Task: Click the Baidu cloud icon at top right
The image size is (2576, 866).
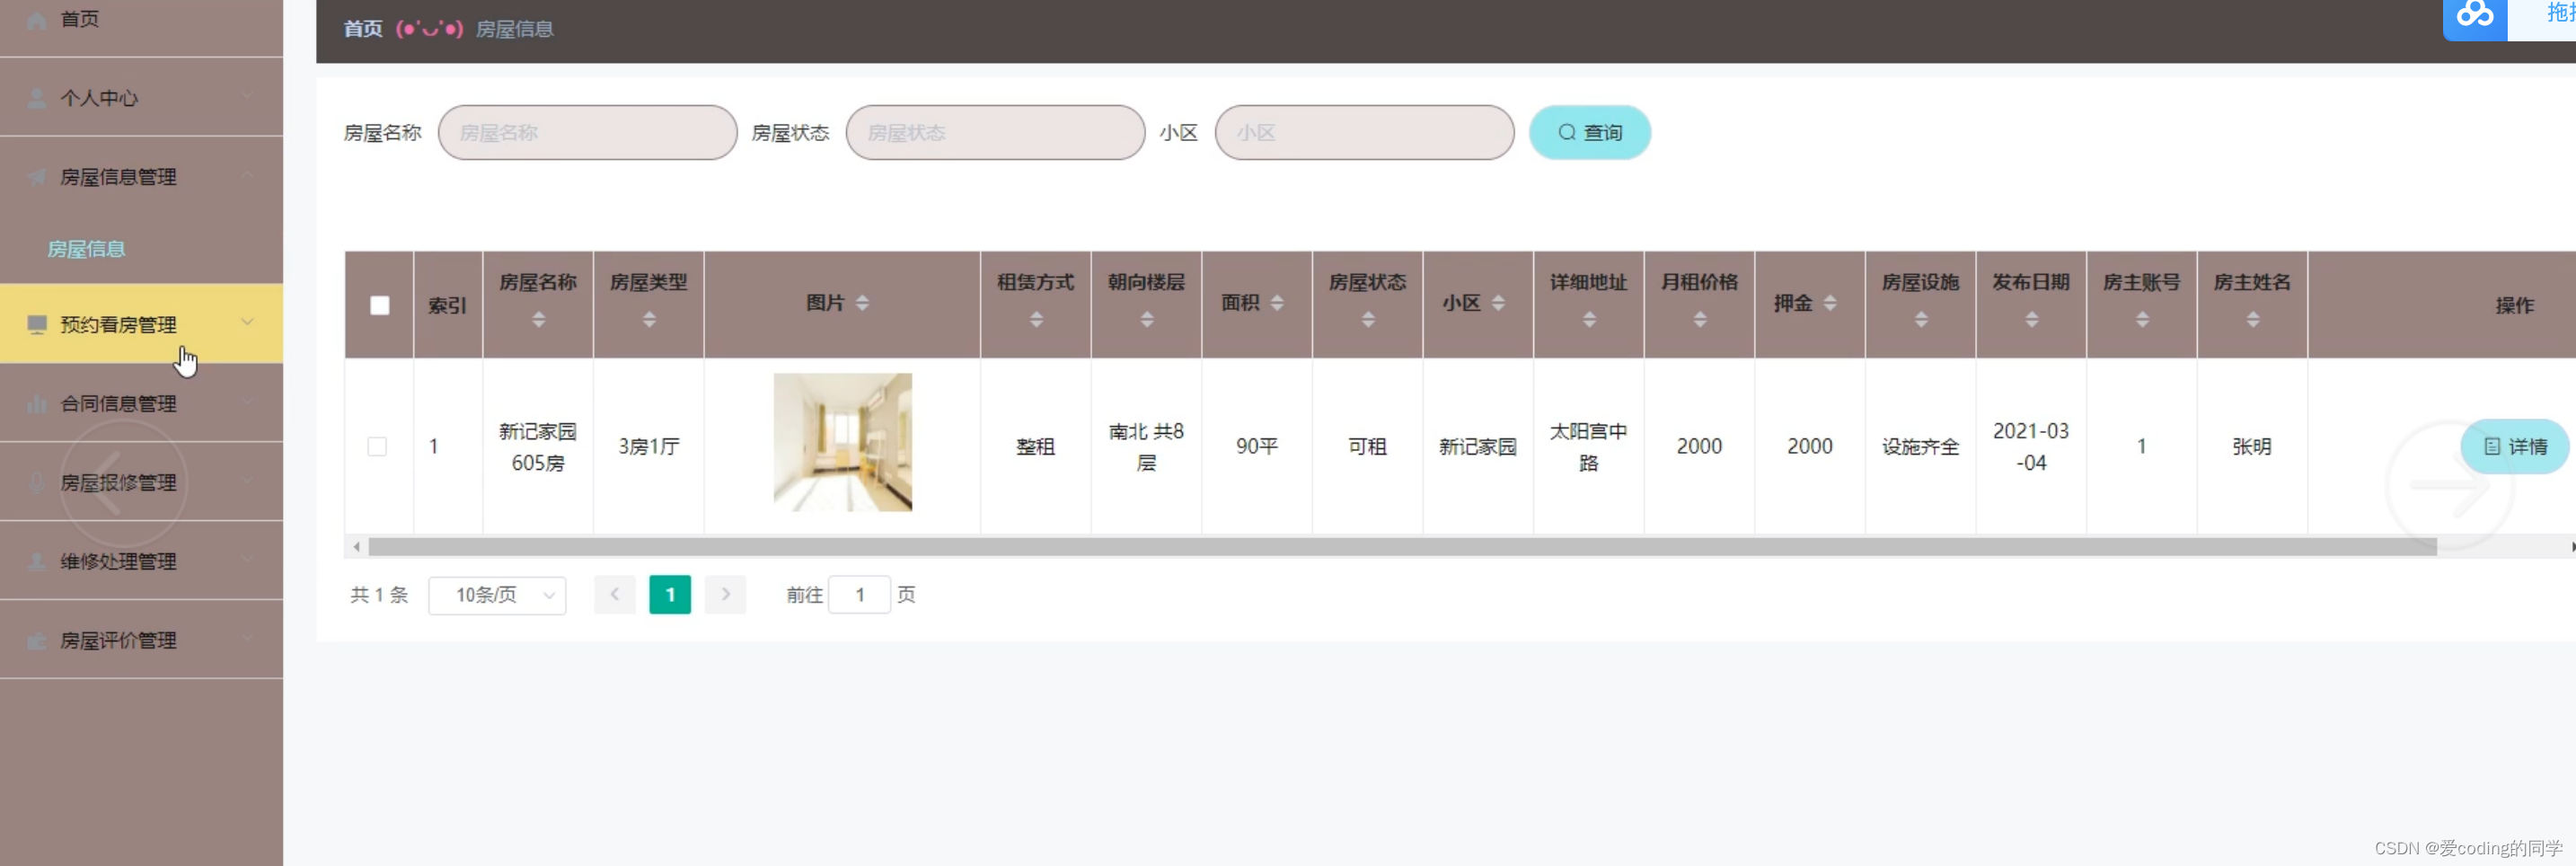Action: click(2474, 14)
